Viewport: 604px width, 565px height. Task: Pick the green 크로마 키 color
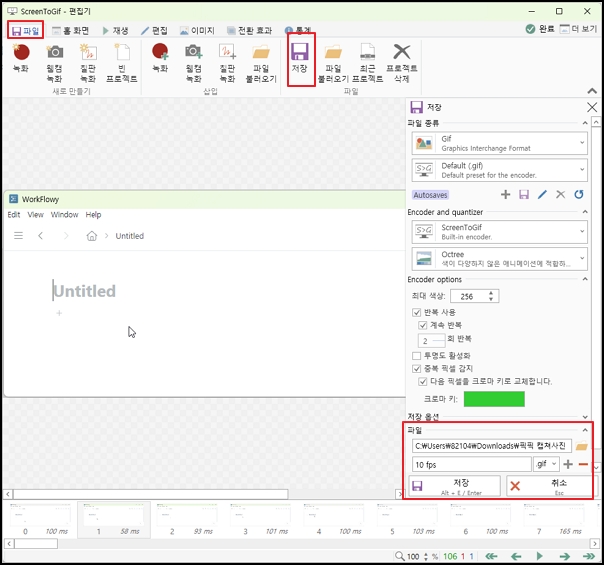(x=494, y=399)
